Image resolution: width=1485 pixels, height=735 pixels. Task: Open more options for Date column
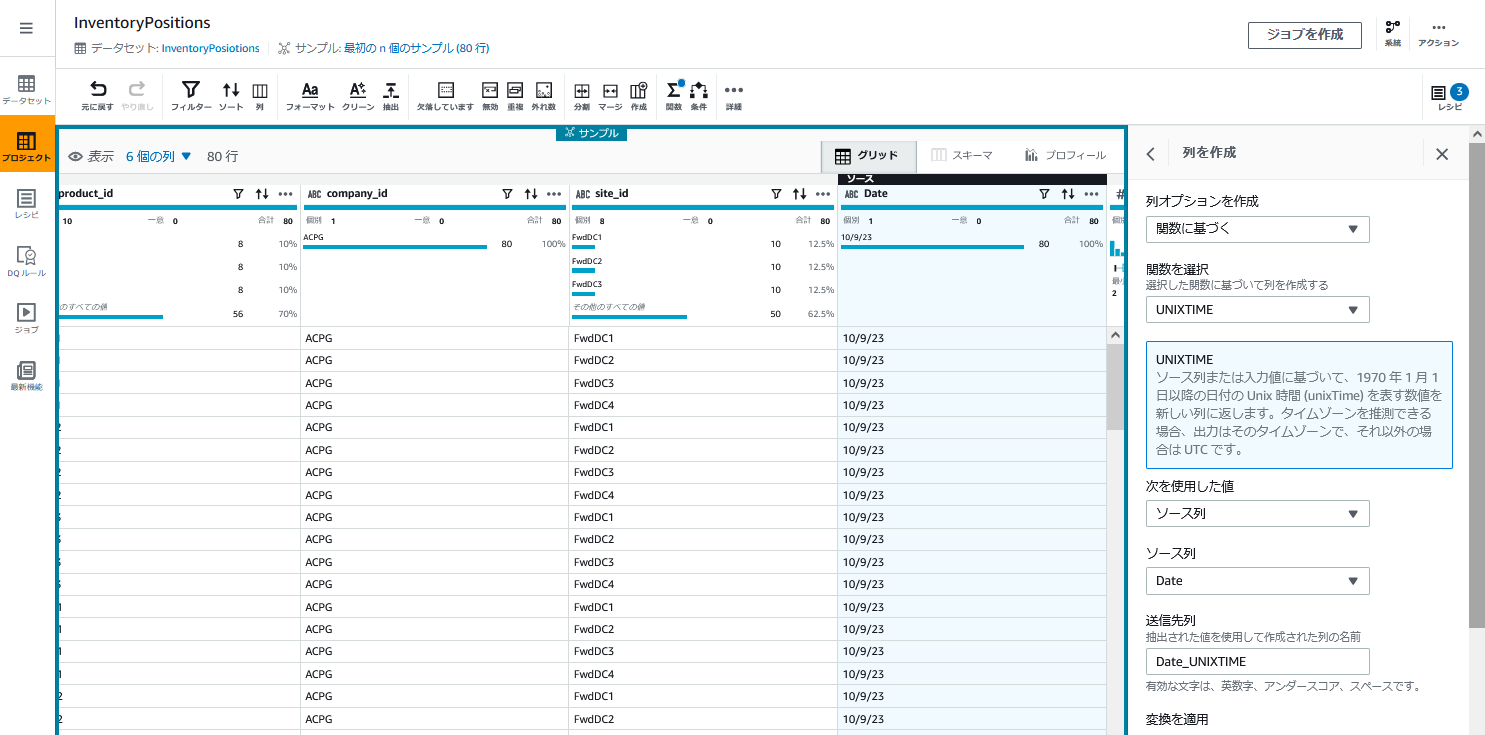[1092, 194]
